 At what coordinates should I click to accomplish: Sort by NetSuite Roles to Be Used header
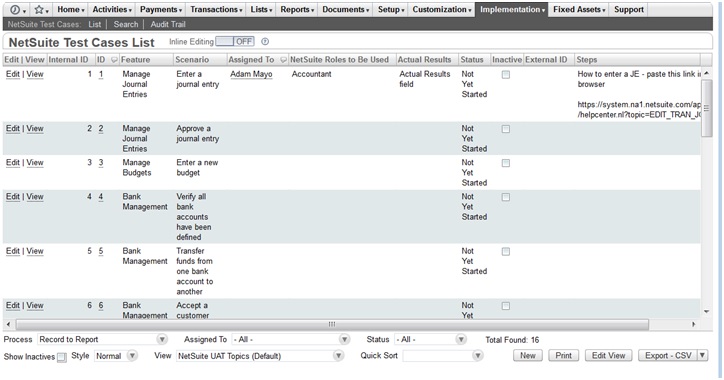click(339, 60)
